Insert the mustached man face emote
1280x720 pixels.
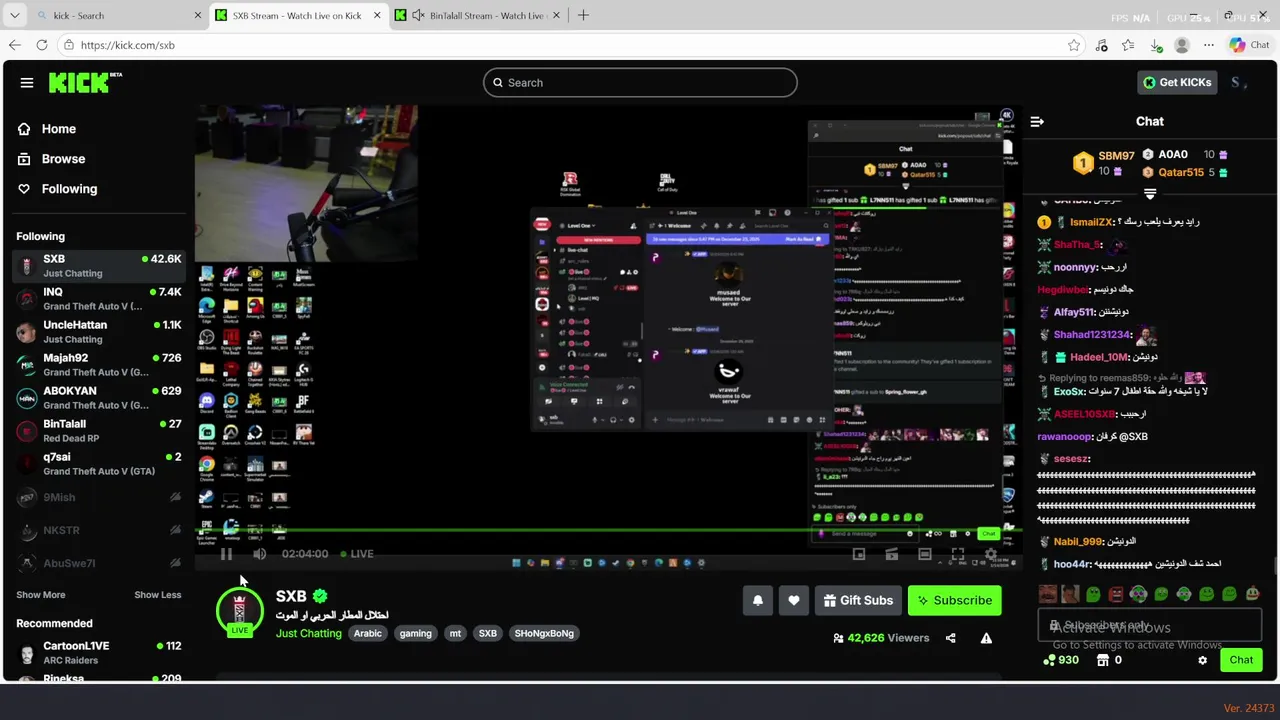coord(1047,594)
